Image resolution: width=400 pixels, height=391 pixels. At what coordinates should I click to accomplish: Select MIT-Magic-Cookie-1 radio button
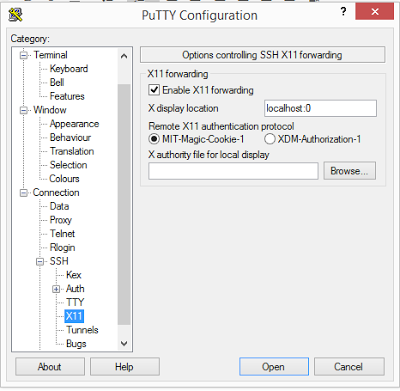point(154,139)
